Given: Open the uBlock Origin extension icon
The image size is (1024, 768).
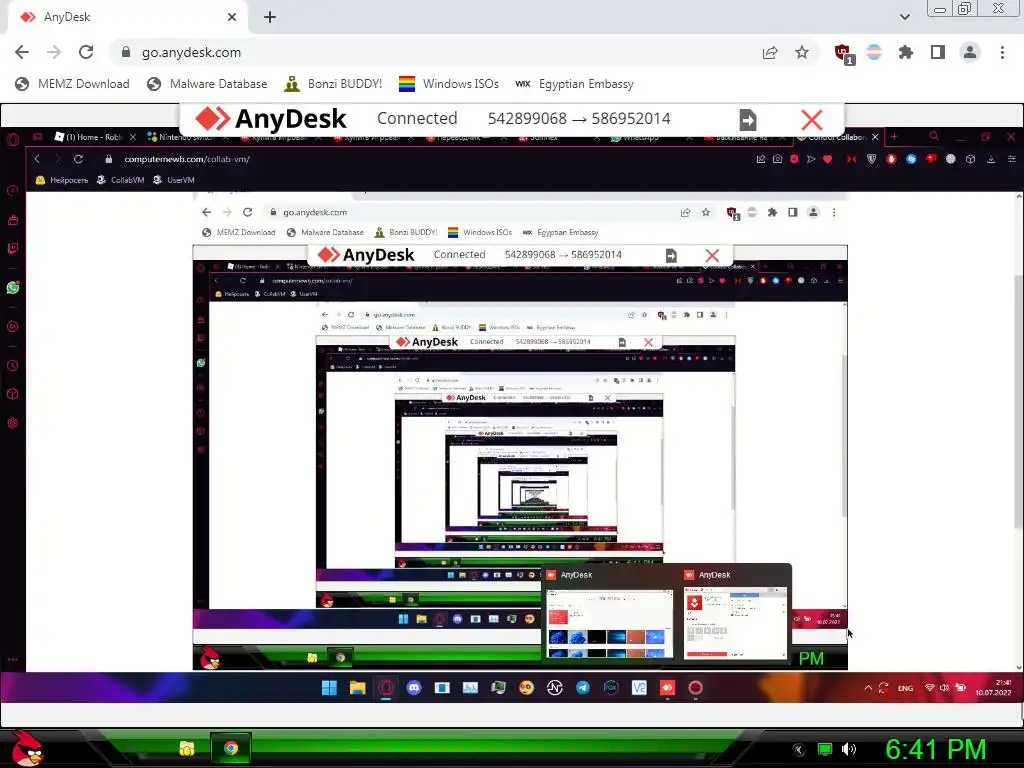Looking at the screenshot, I should click(843, 53).
